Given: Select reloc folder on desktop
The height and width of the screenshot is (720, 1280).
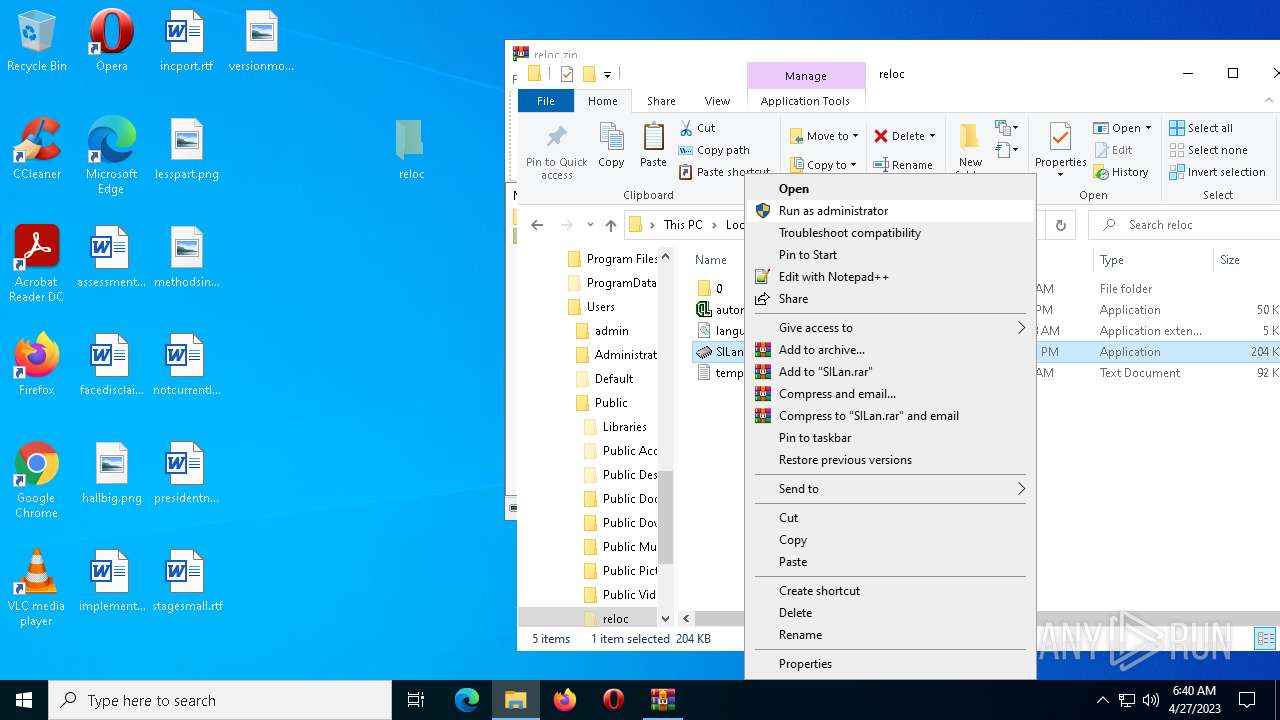Looking at the screenshot, I should [x=411, y=148].
